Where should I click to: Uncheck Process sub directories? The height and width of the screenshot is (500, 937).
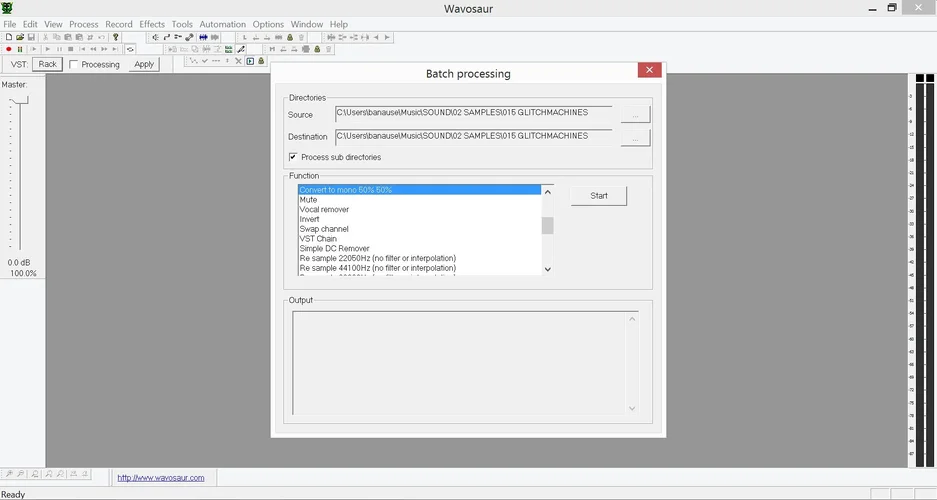(x=293, y=157)
